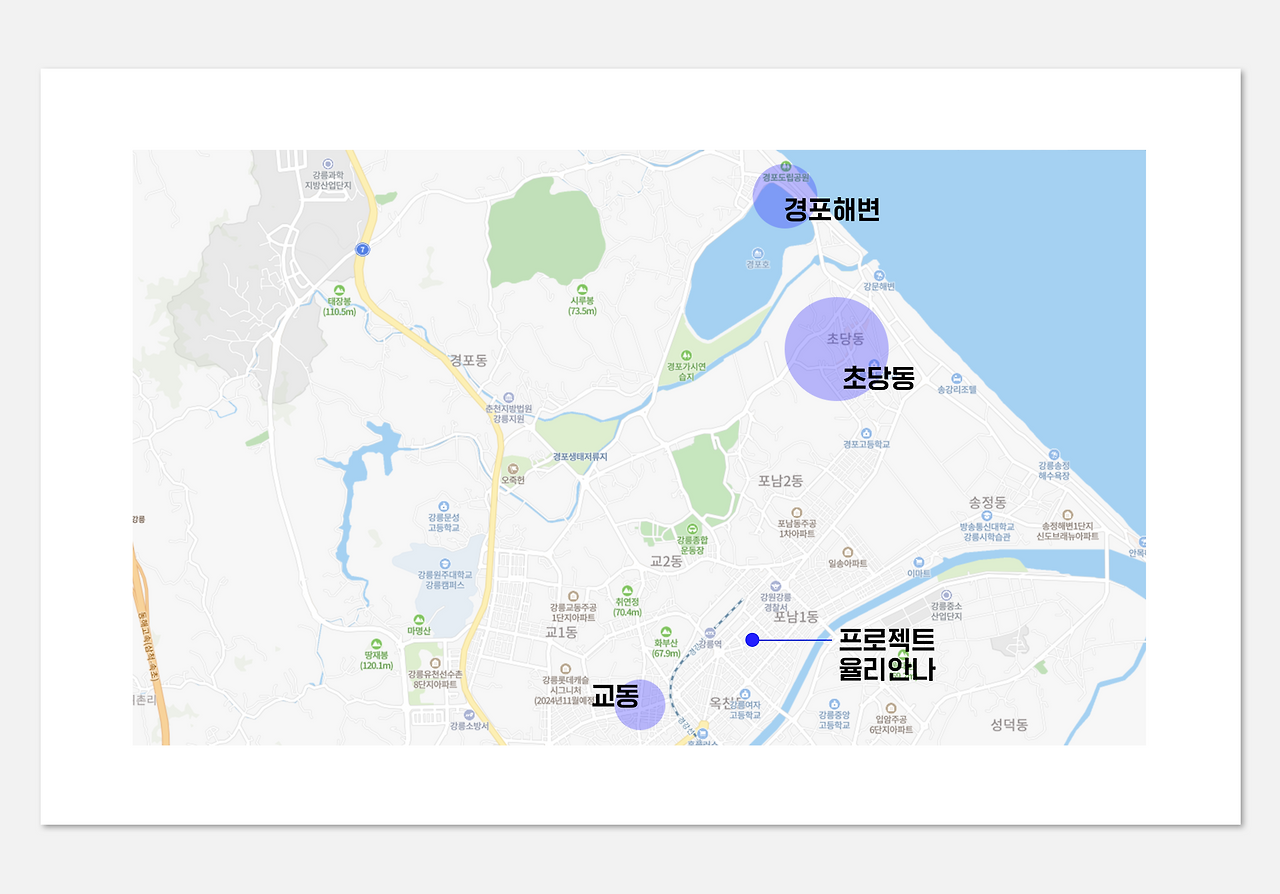Image resolution: width=1280 pixels, height=894 pixels.
Task: Select the gray 초당동 map label
Action: pos(845,339)
